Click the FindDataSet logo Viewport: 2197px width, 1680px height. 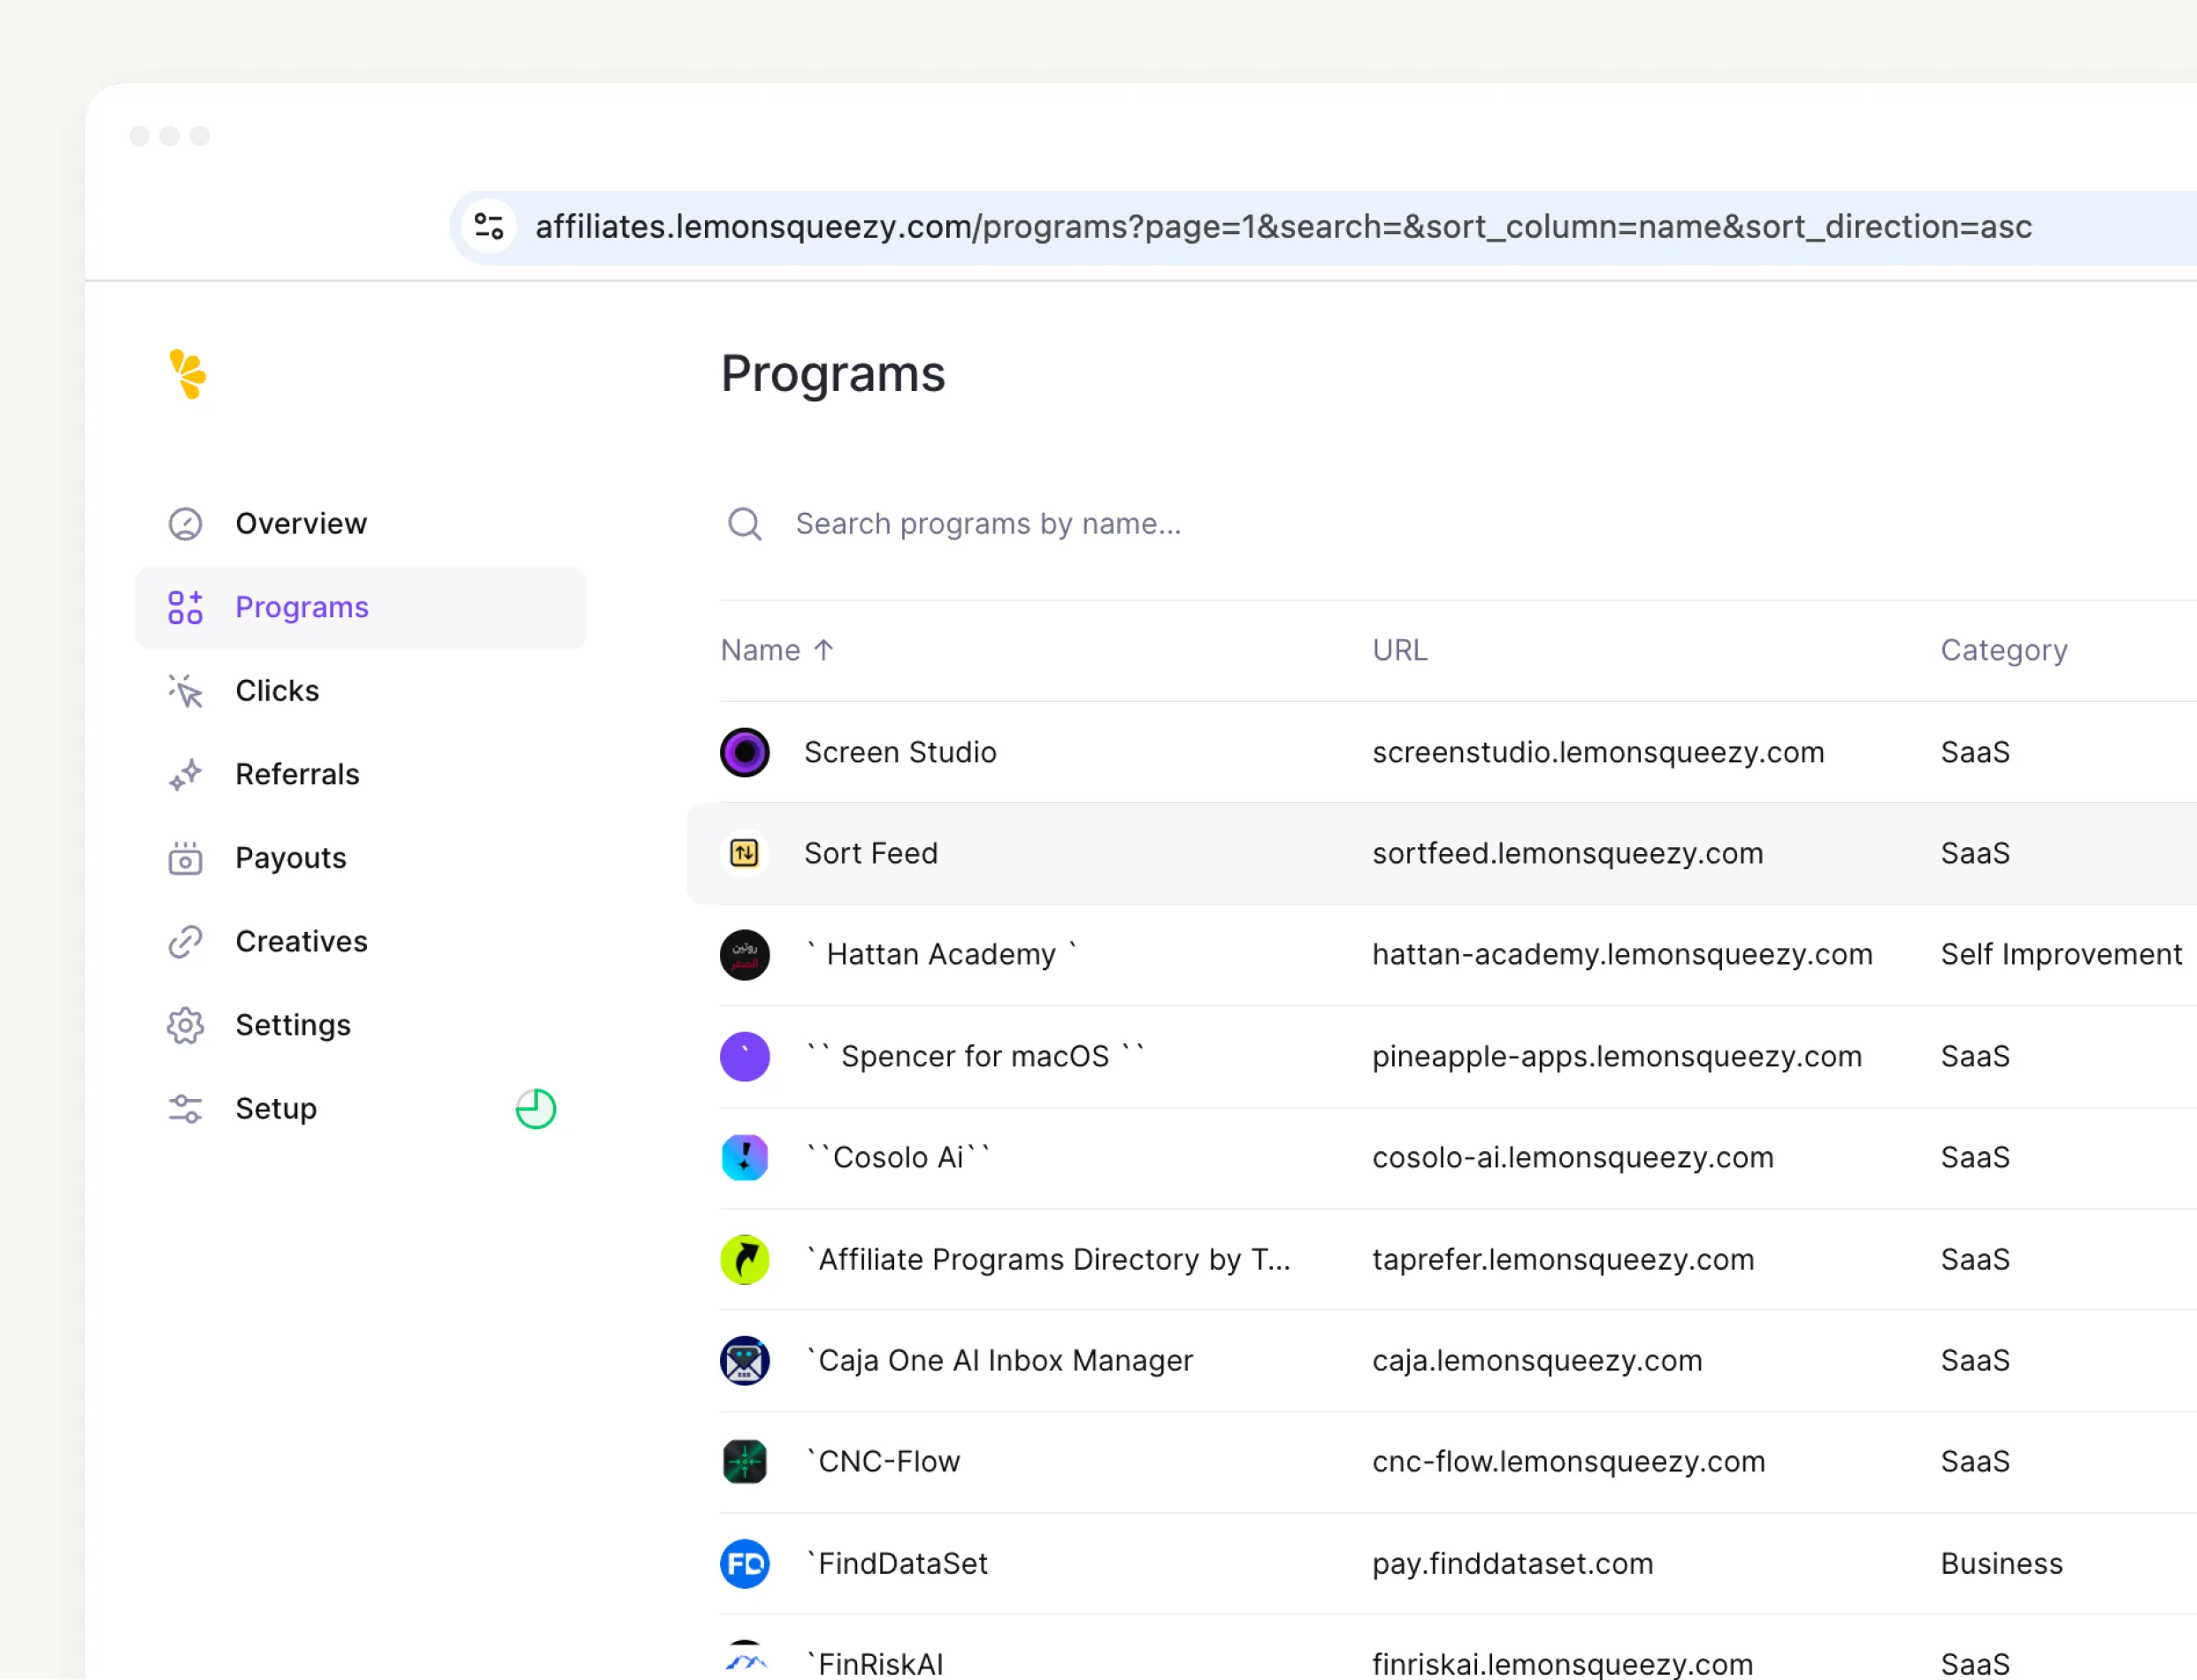click(x=745, y=1563)
